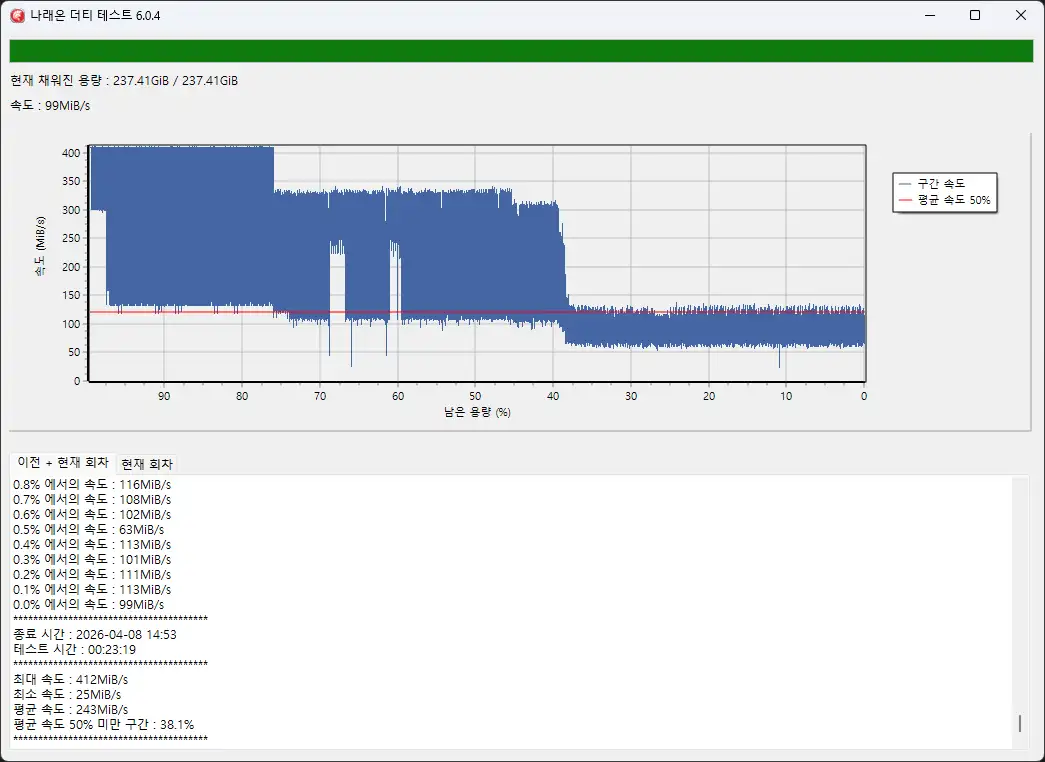Click the red average speed line in chart
This screenshot has width=1045, height=762.
pyautogui.click(x=477, y=312)
